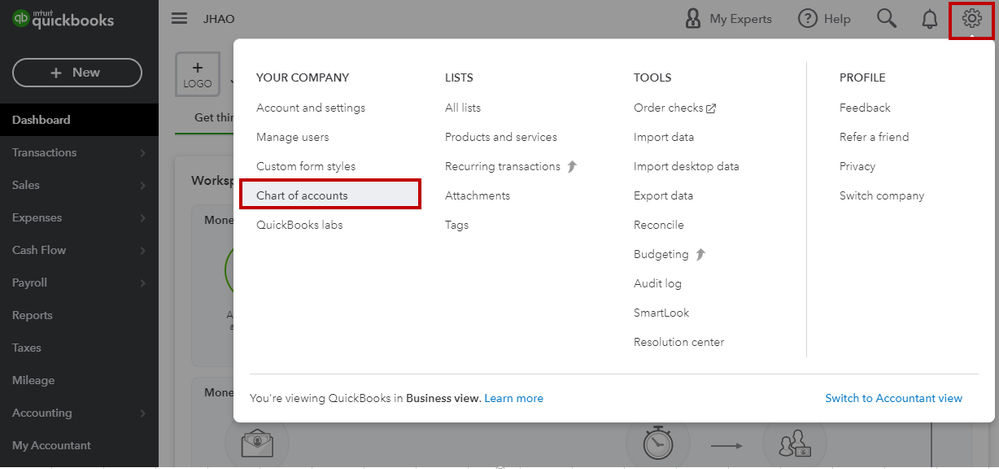Expand the Sales sidebar chevron
This screenshot has height=469, width=999.
click(143, 185)
